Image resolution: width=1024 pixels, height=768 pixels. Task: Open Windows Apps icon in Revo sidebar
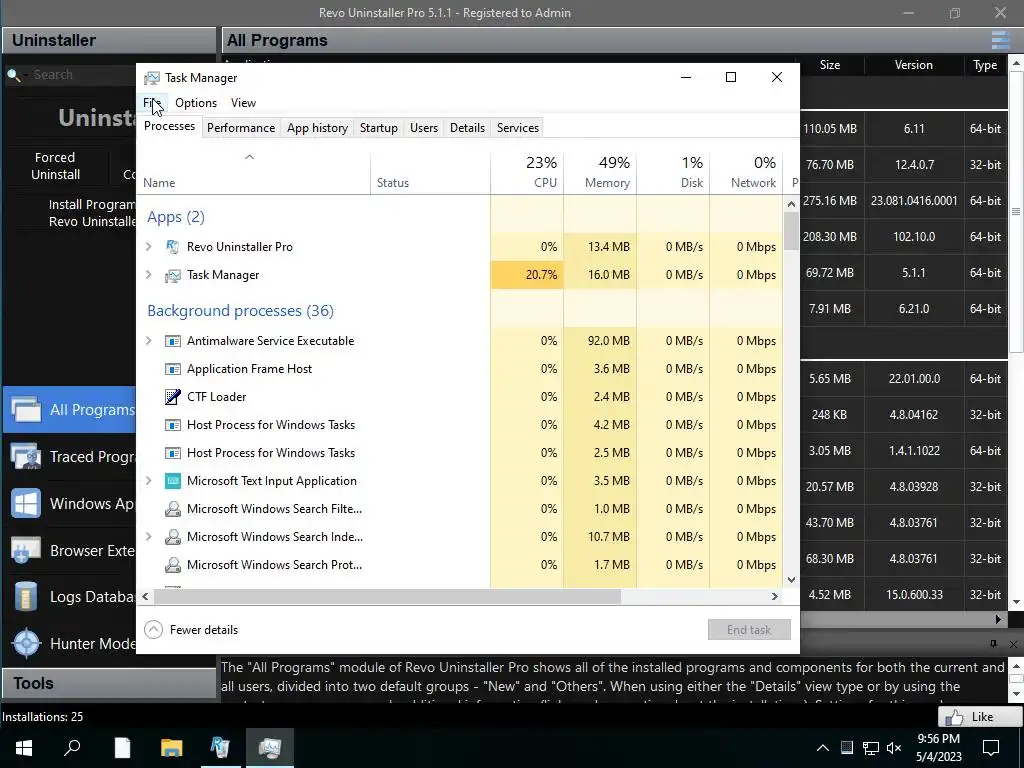coord(26,504)
